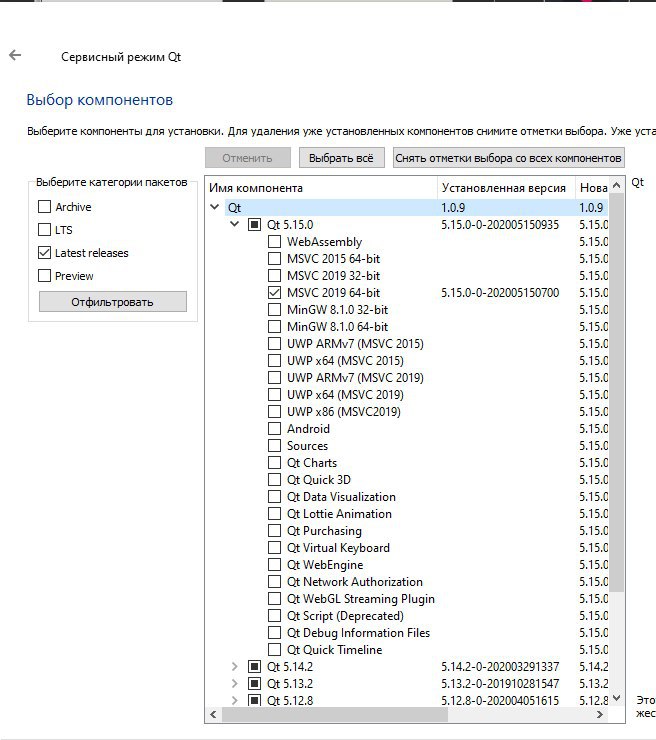Toggle the Qt 5.15.0 partial checkbox
This screenshot has width=656, height=740.
(254, 225)
